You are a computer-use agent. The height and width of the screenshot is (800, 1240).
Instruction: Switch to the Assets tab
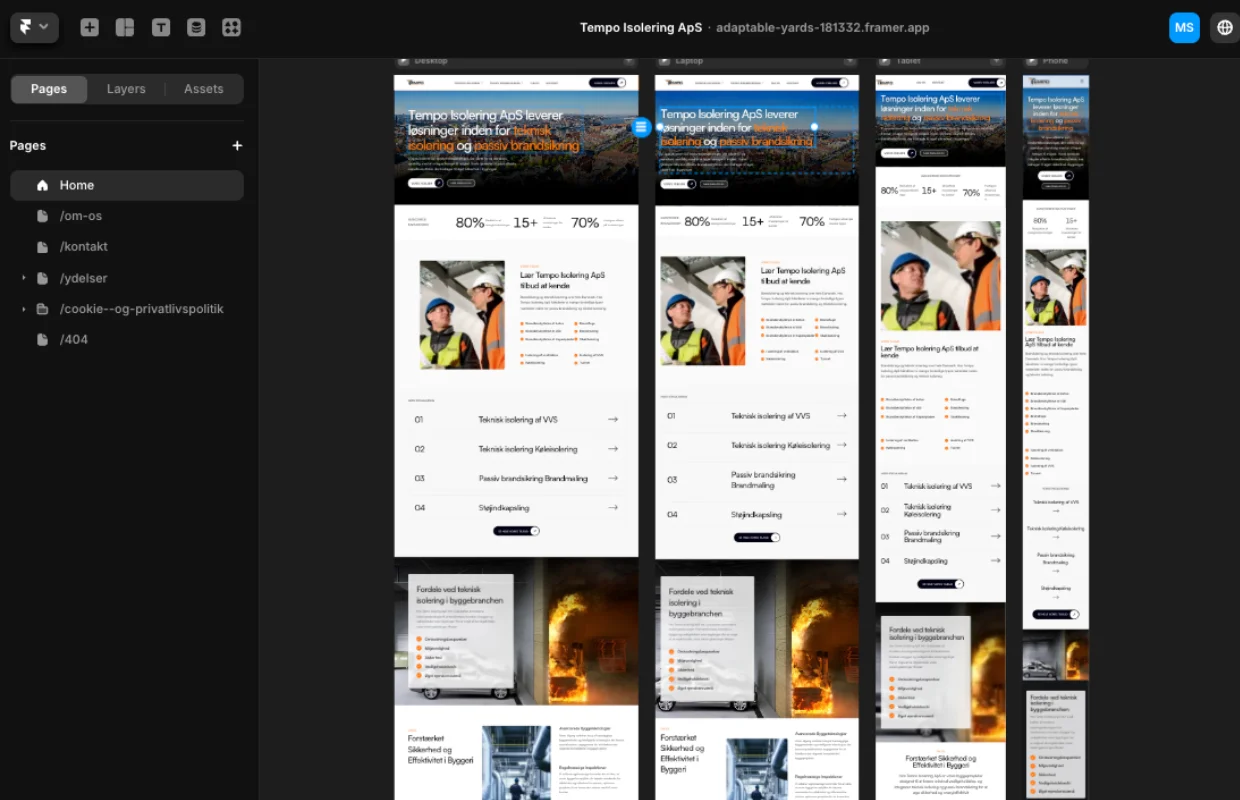(x=204, y=89)
